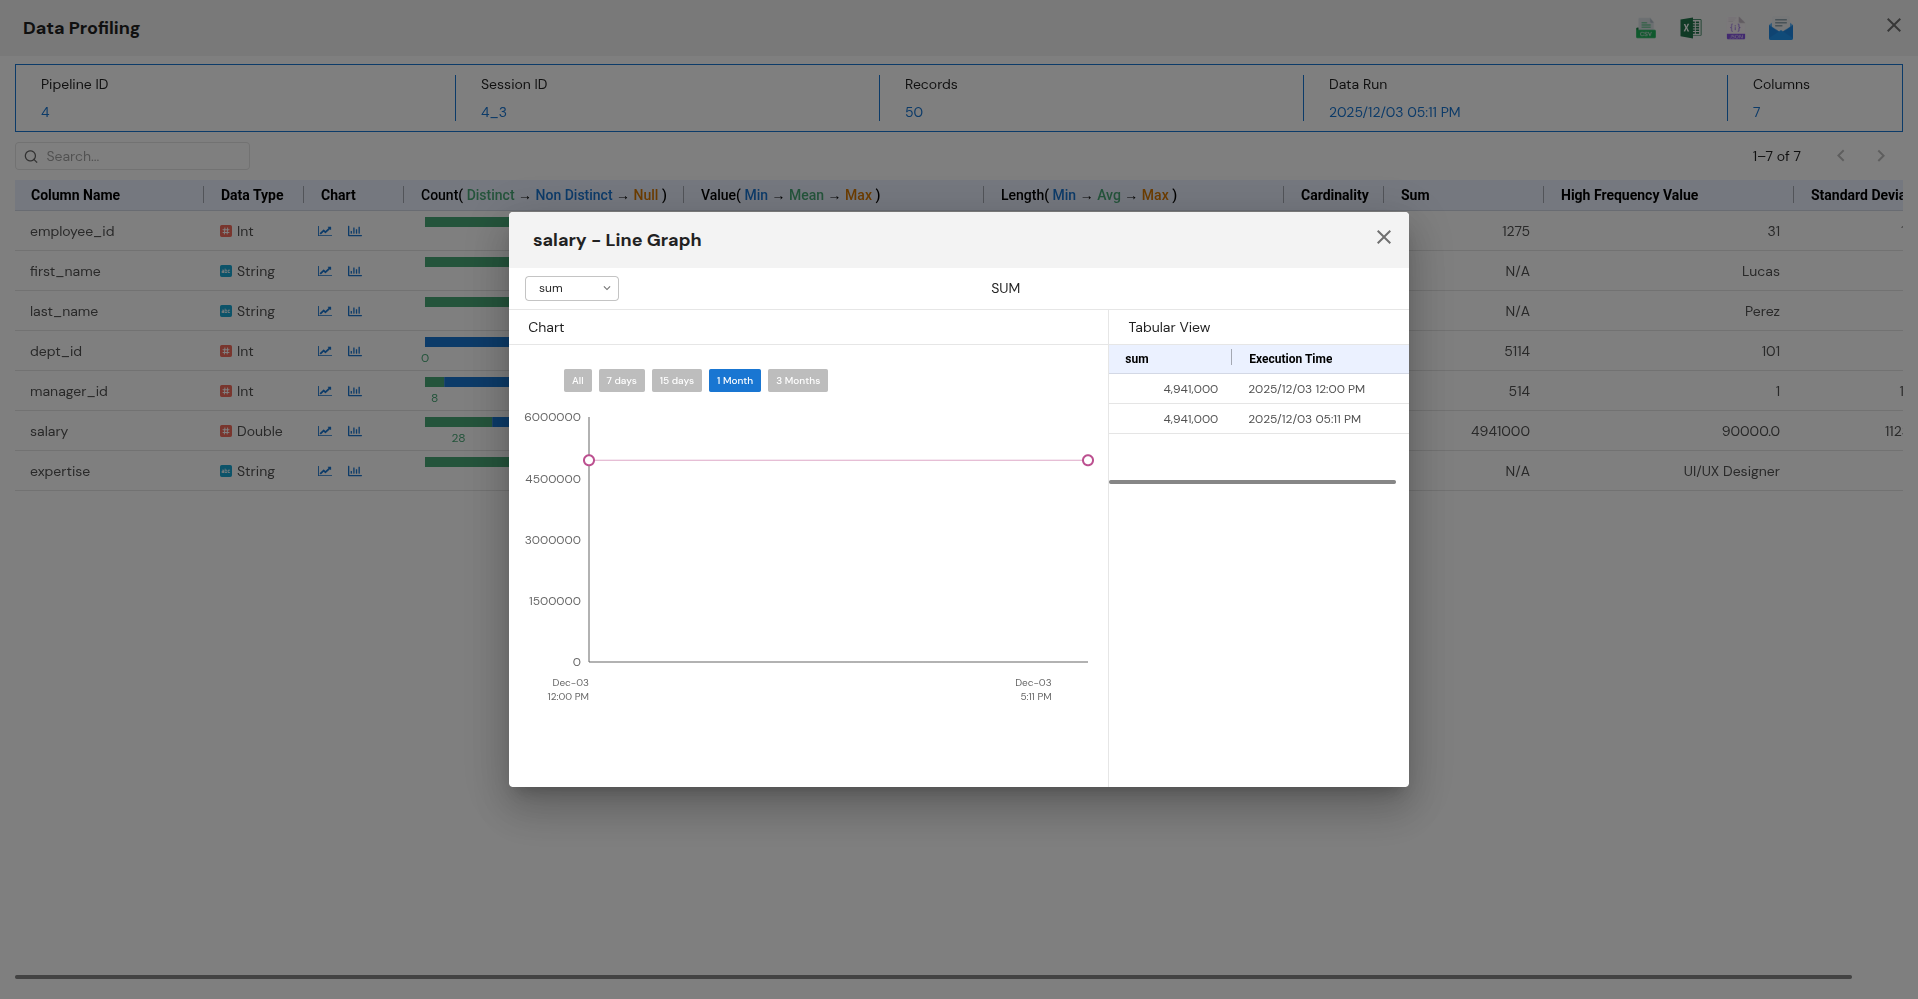Open the bar chart for dept_id
The image size is (1918, 999).
pyautogui.click(x=355, y=351)
